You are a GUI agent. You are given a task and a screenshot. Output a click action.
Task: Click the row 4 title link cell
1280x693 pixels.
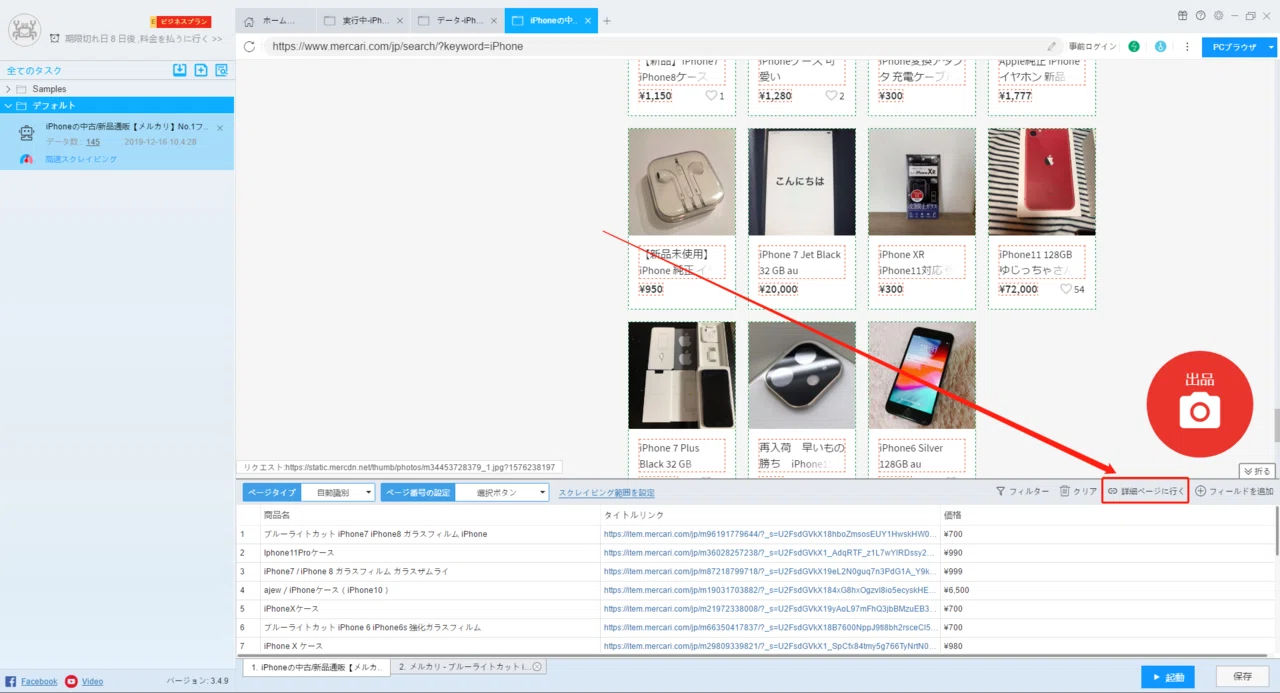tap(770, 590)
